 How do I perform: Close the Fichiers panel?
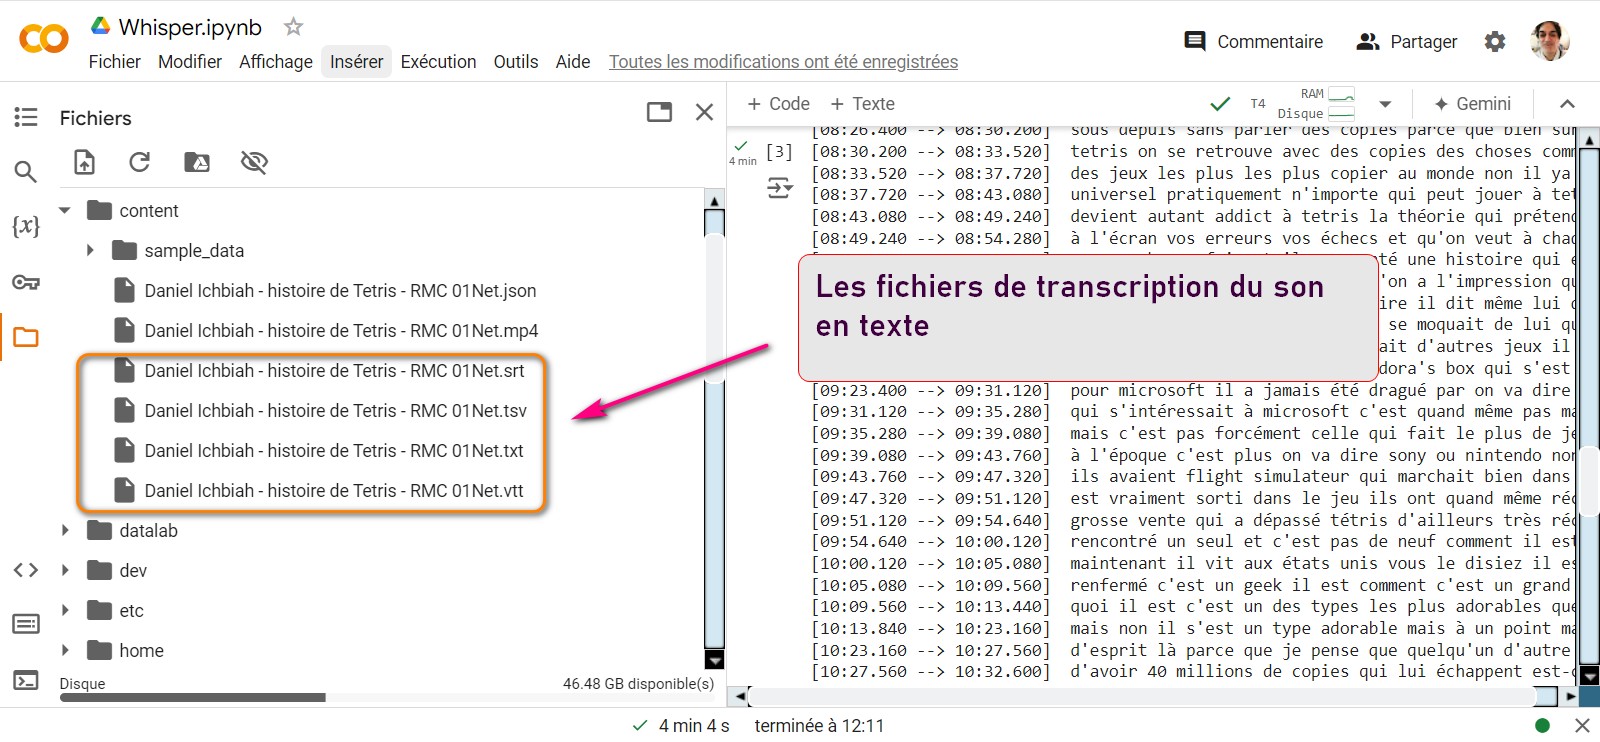coord(704,112)
